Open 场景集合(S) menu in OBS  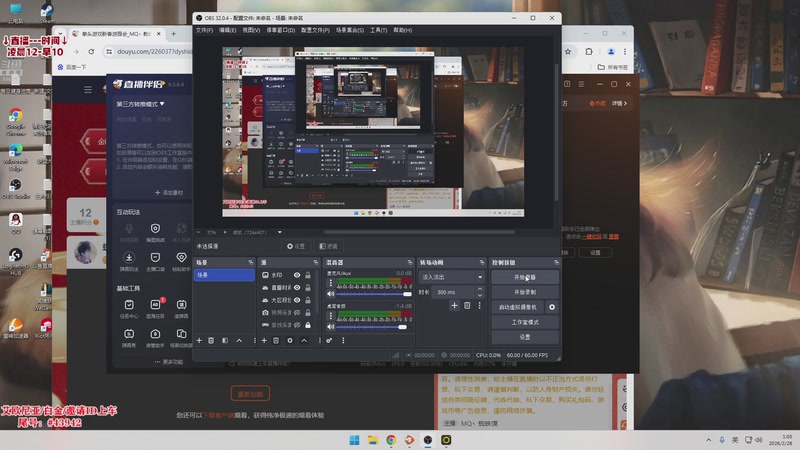pyautogui.click(x=350, y=30)
